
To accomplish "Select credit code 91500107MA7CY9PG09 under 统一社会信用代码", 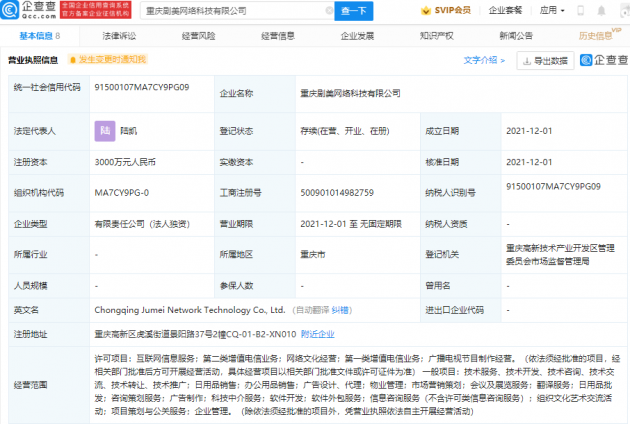I will tap(142, 87).
